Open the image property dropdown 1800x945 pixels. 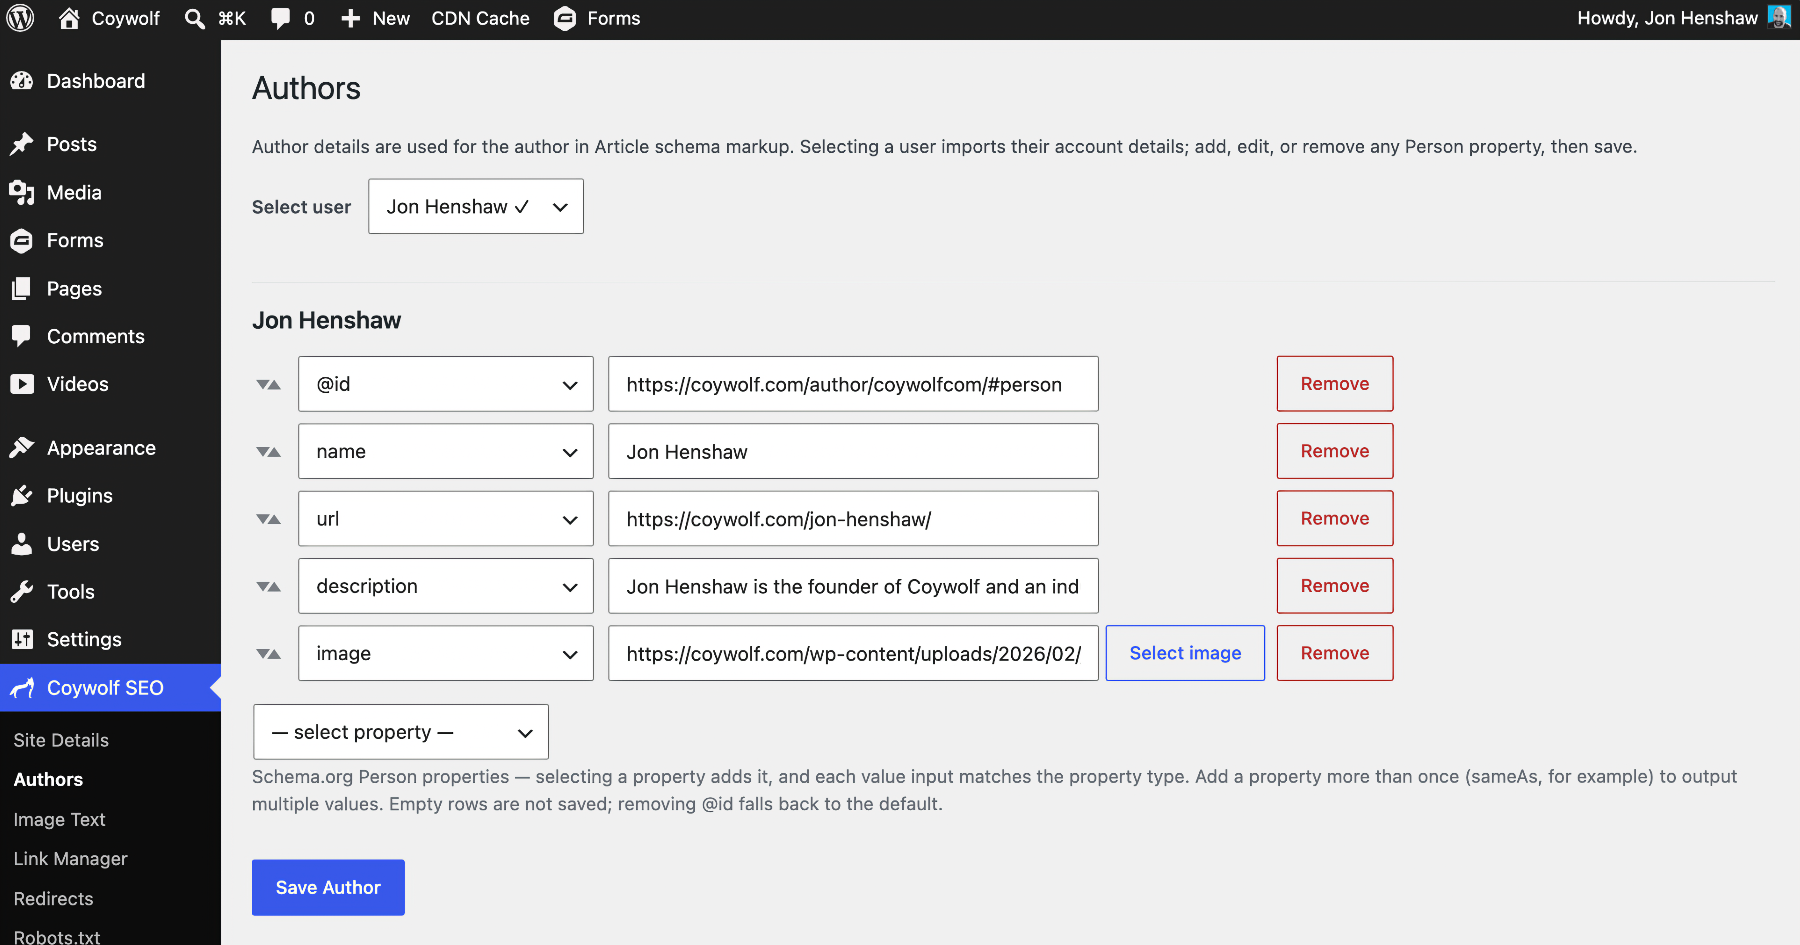tap(446, 653)
